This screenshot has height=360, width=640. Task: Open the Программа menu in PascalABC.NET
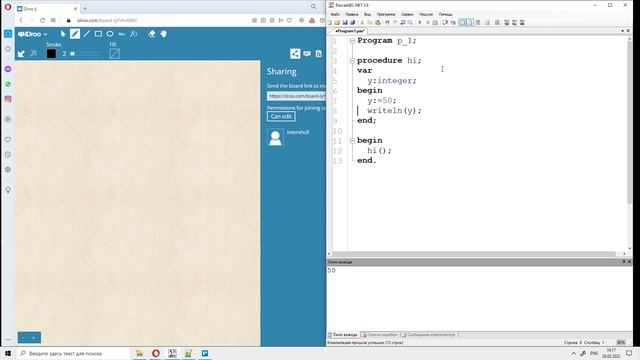click(386, 14)
